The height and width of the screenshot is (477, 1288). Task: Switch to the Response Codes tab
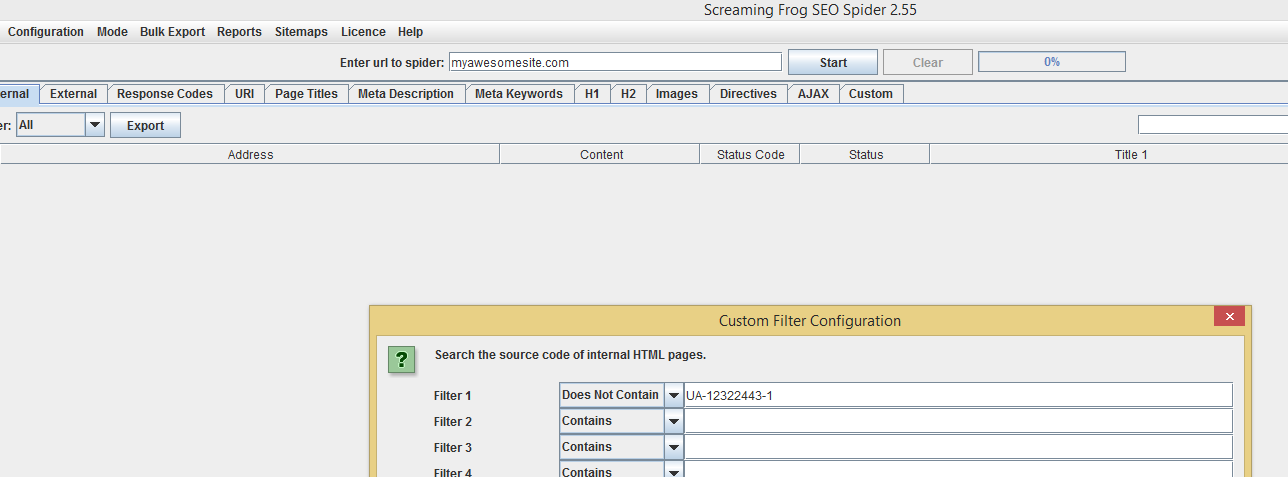click(x=165, y=94)
